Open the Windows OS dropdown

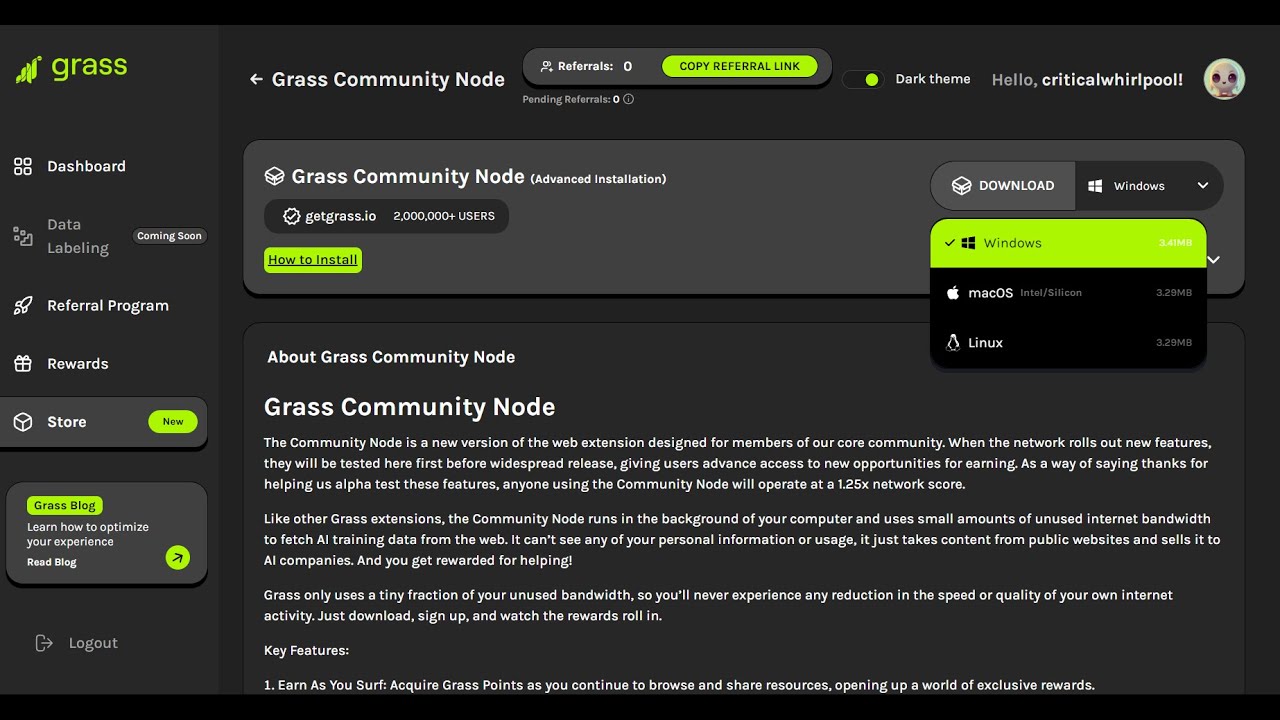1149,186
